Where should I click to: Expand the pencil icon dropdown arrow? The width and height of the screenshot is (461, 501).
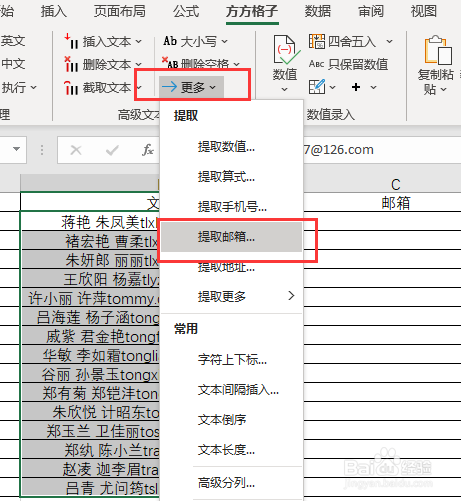click(332, 88)
